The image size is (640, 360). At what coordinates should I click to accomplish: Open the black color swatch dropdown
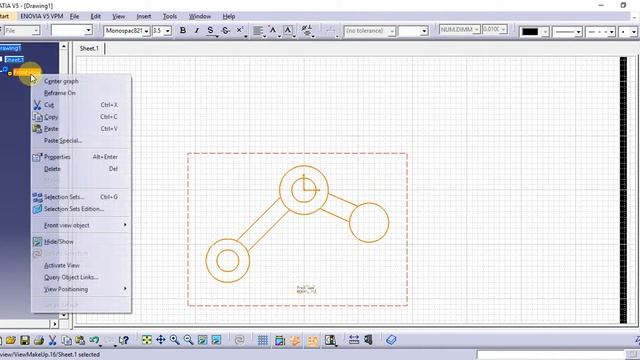(x=545, y=31)
